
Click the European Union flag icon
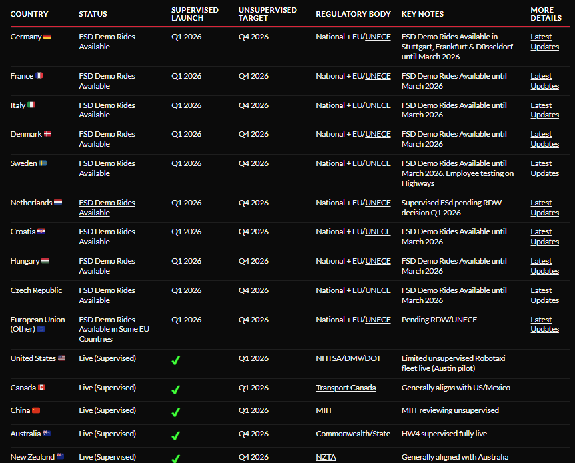(41, 329)
